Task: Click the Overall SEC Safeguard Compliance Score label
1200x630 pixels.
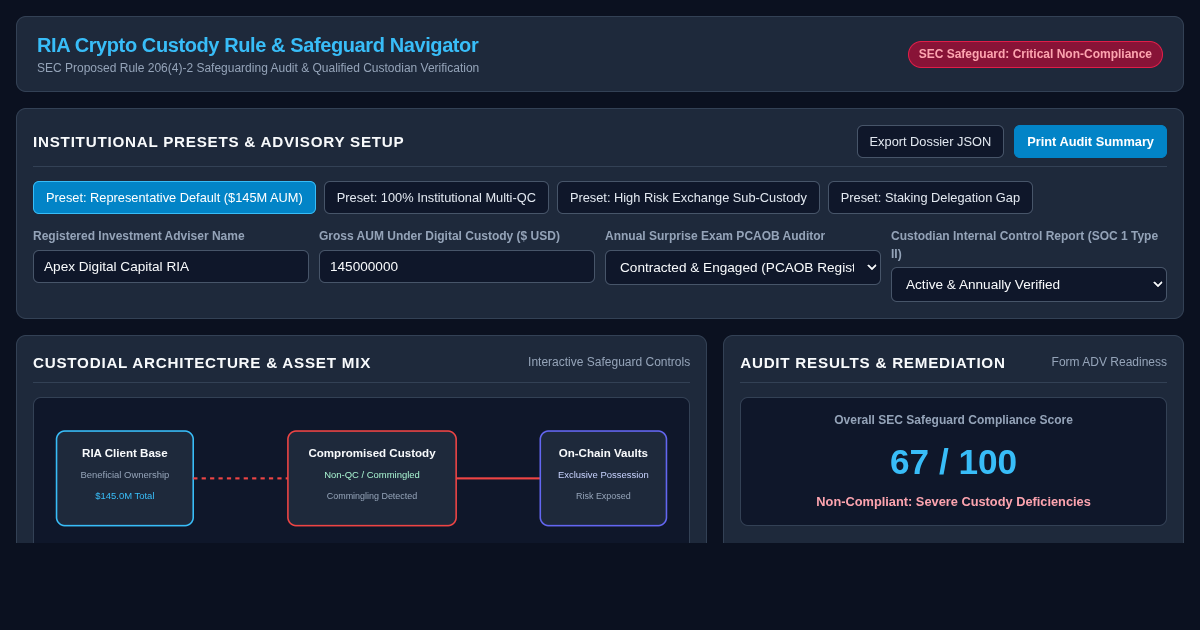Action: (x=953, y=420)
